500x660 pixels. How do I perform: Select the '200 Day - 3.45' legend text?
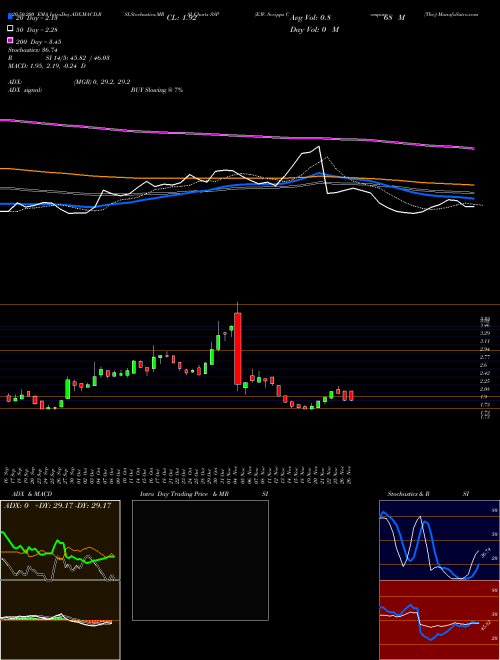tap(38, 42)
